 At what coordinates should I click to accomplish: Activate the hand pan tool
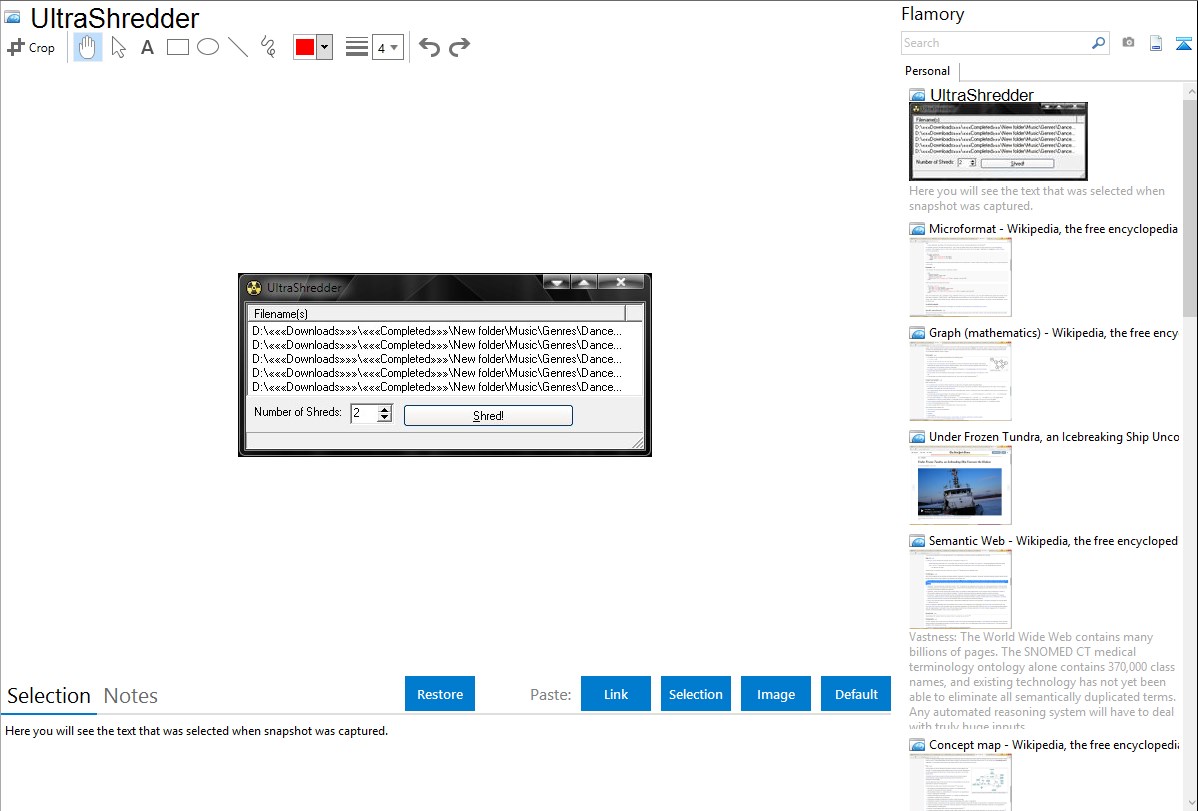(88, 47)
